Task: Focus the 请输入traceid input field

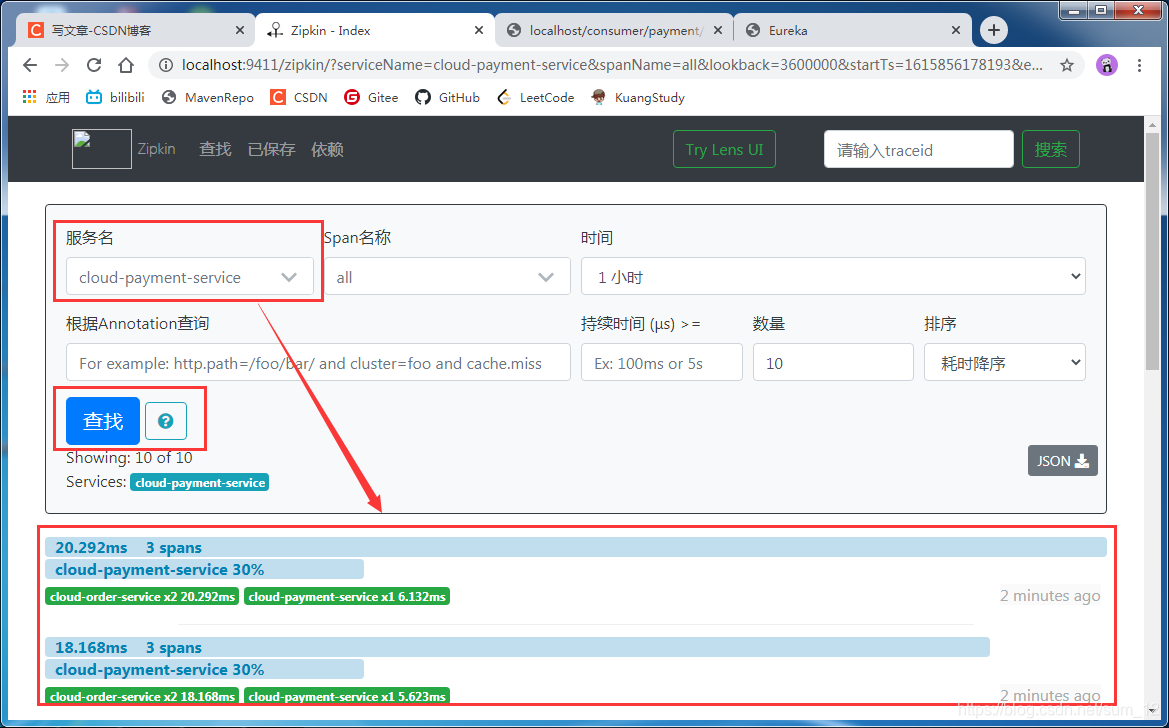Action: pyautogui.click(x=918, y=149)
